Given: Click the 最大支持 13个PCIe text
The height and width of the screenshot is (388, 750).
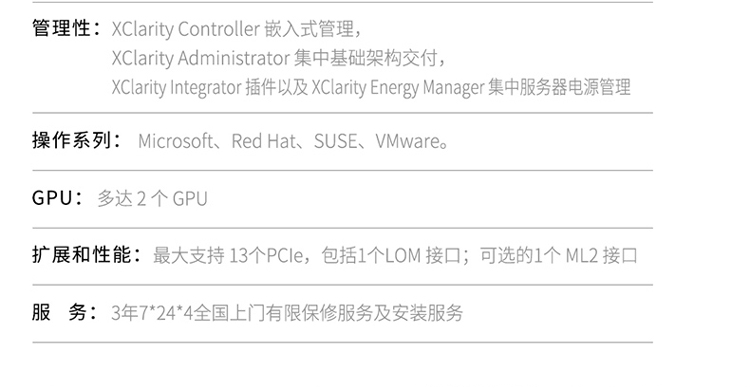Looking at the screenshot, I should (228, 256).
